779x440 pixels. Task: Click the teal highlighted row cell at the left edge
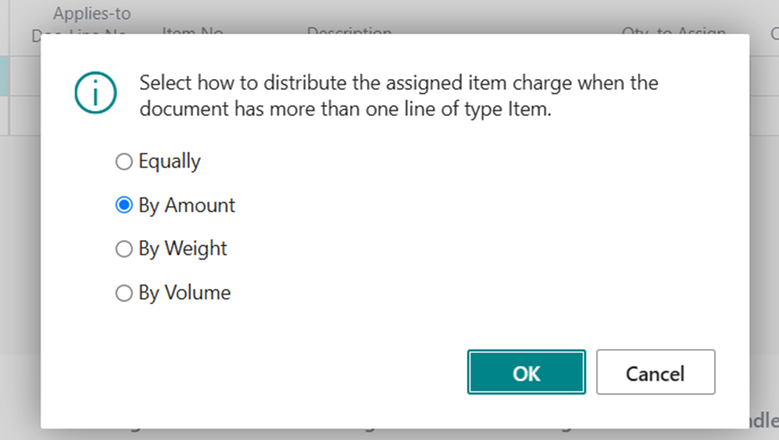4,75
